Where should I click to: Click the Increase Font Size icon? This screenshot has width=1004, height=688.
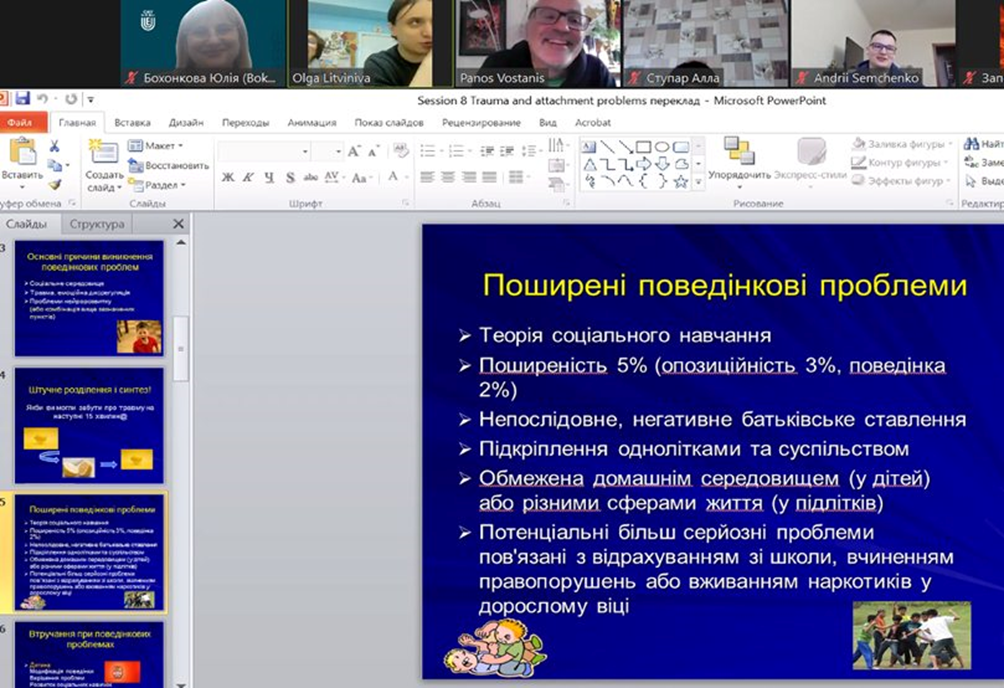coord(354,151)
